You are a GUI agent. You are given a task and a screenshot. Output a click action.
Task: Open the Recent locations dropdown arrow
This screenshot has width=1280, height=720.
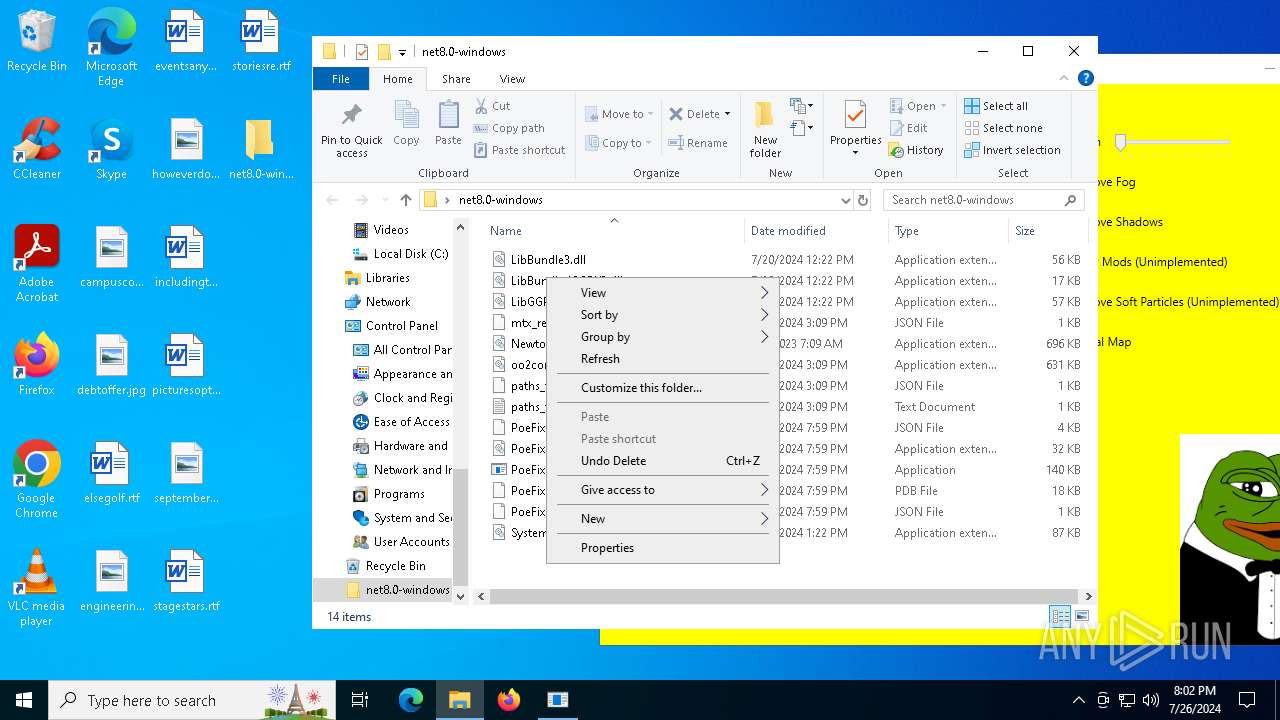click(x=384, y=200)
